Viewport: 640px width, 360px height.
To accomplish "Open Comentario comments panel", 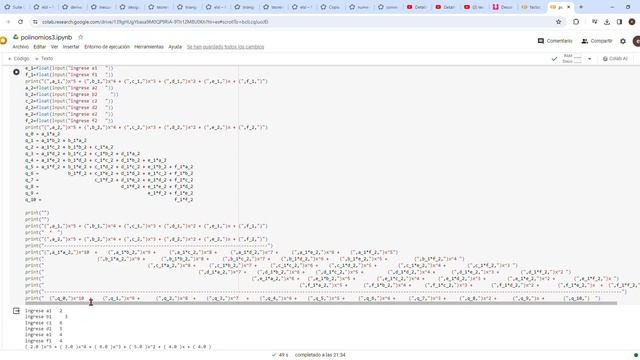I will coord(555,41).
